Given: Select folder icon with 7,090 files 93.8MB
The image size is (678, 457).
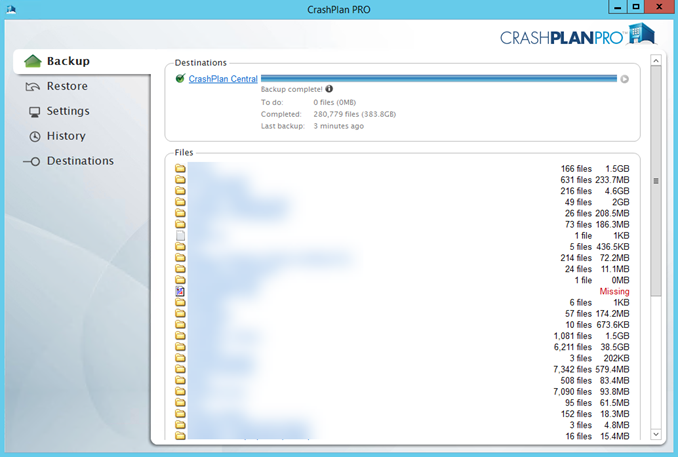Looking at the screenshot, I should (180, 392).
